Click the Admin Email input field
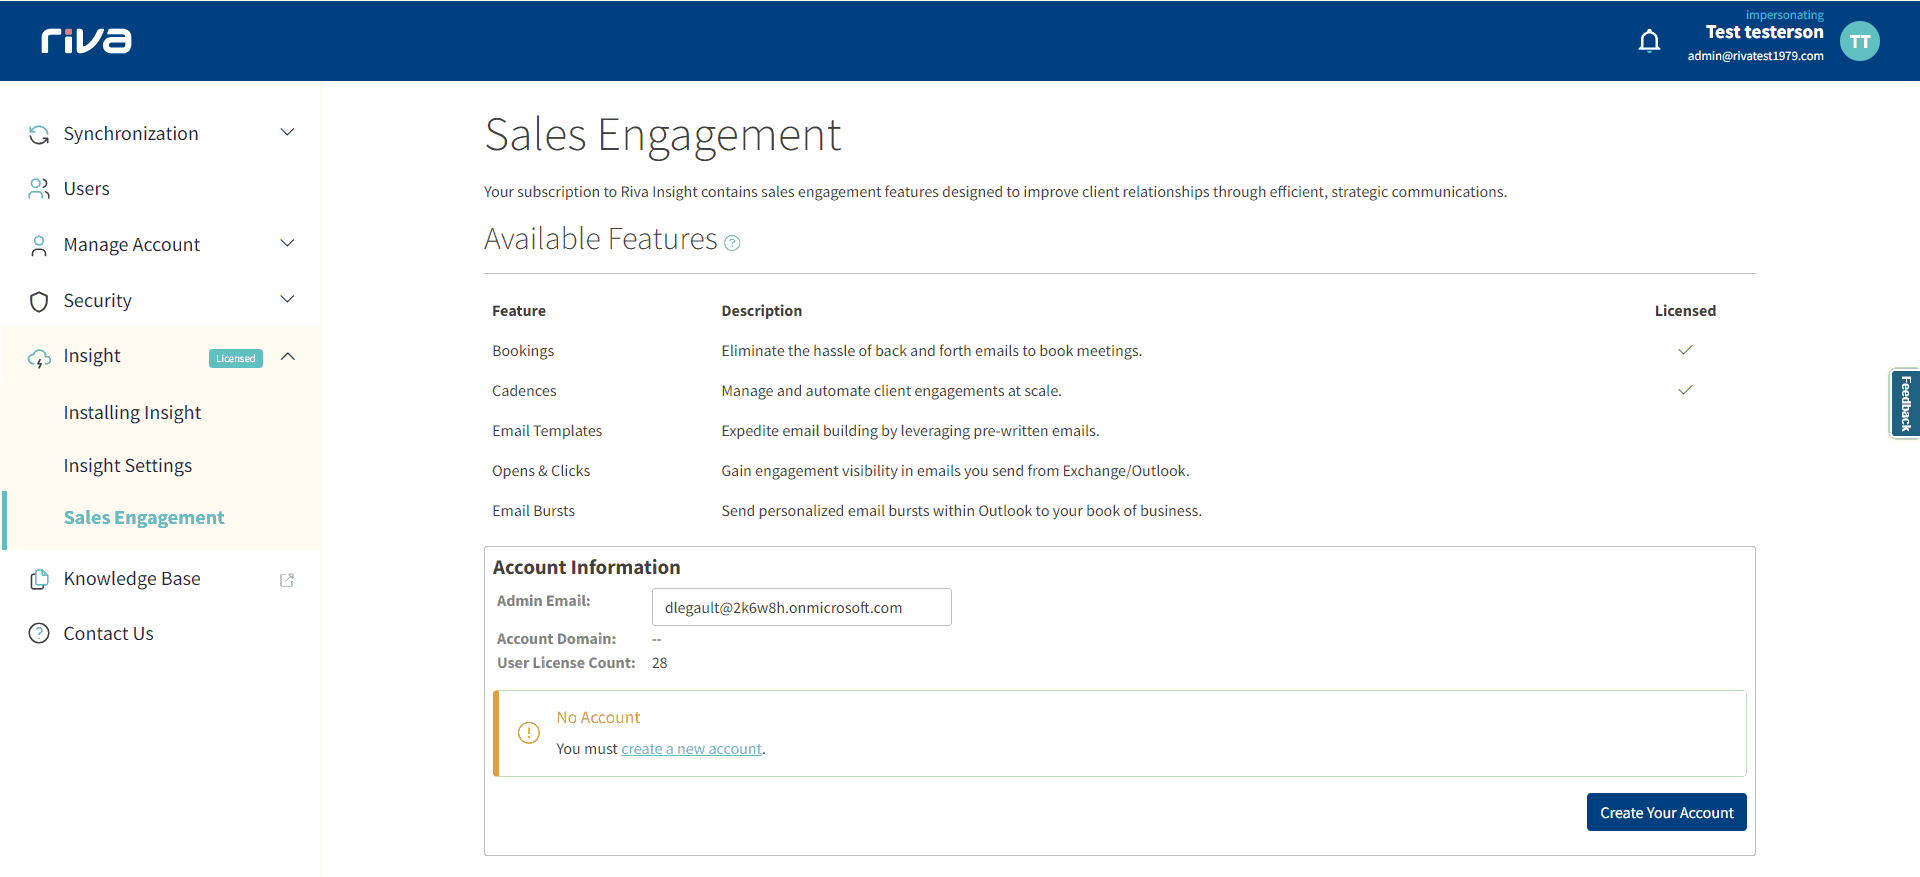Viewport: 1920px width, 877px height. point(801,607)
